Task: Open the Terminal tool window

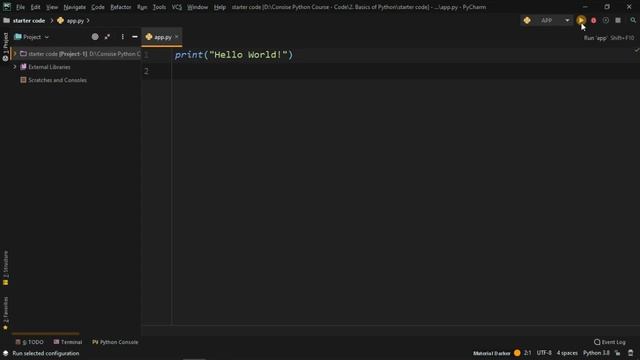Action: coord(68,342)
